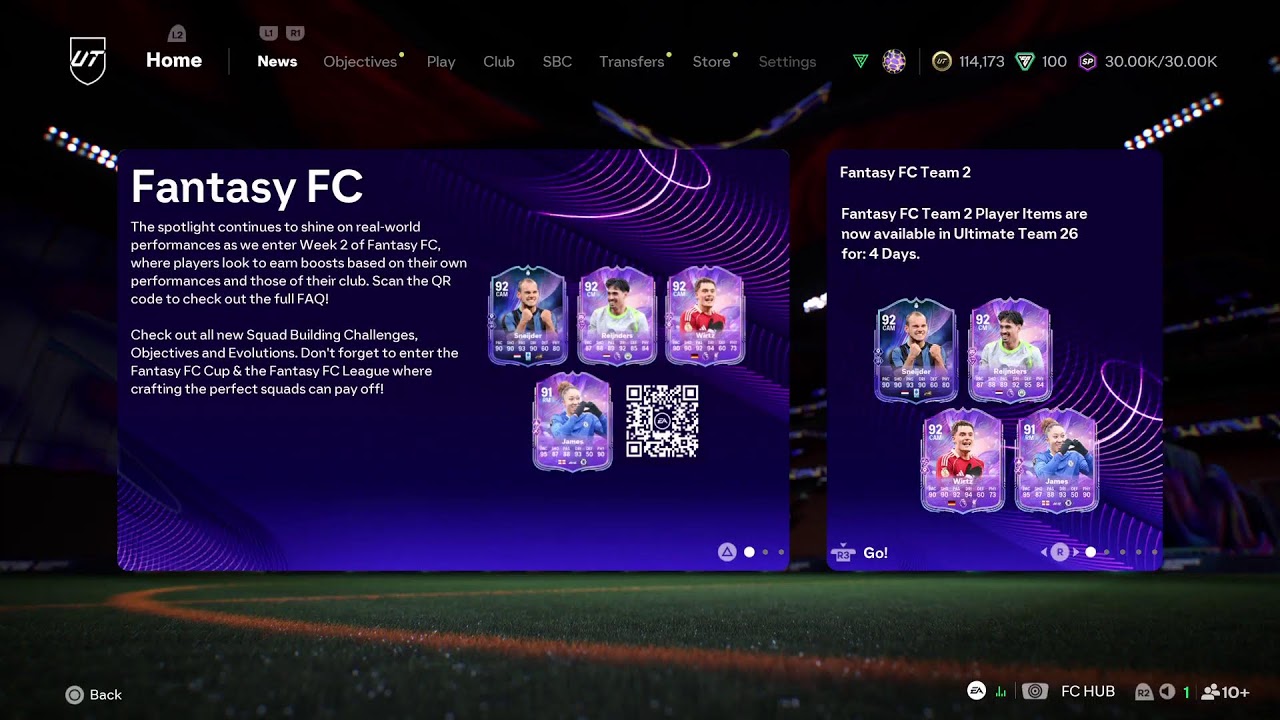Image resolution: width=1280 pixels, height=720 pixels.
Task: Switch to the Objectives tab
Action: tap(360, 62)
